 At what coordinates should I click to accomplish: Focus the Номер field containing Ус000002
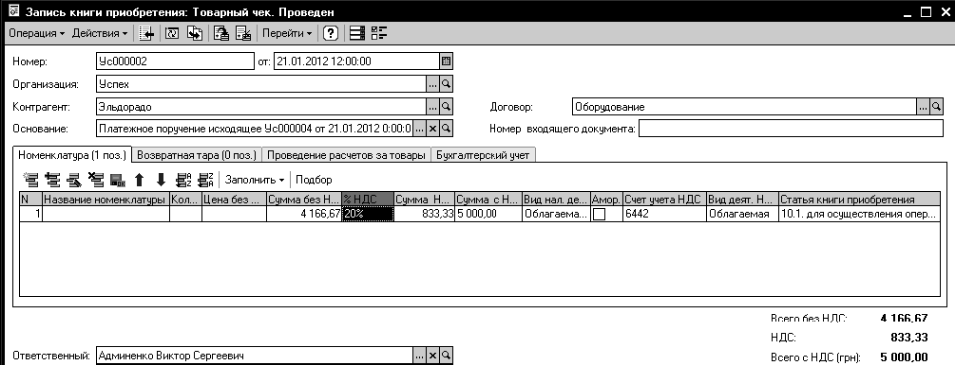click(174, 61)
